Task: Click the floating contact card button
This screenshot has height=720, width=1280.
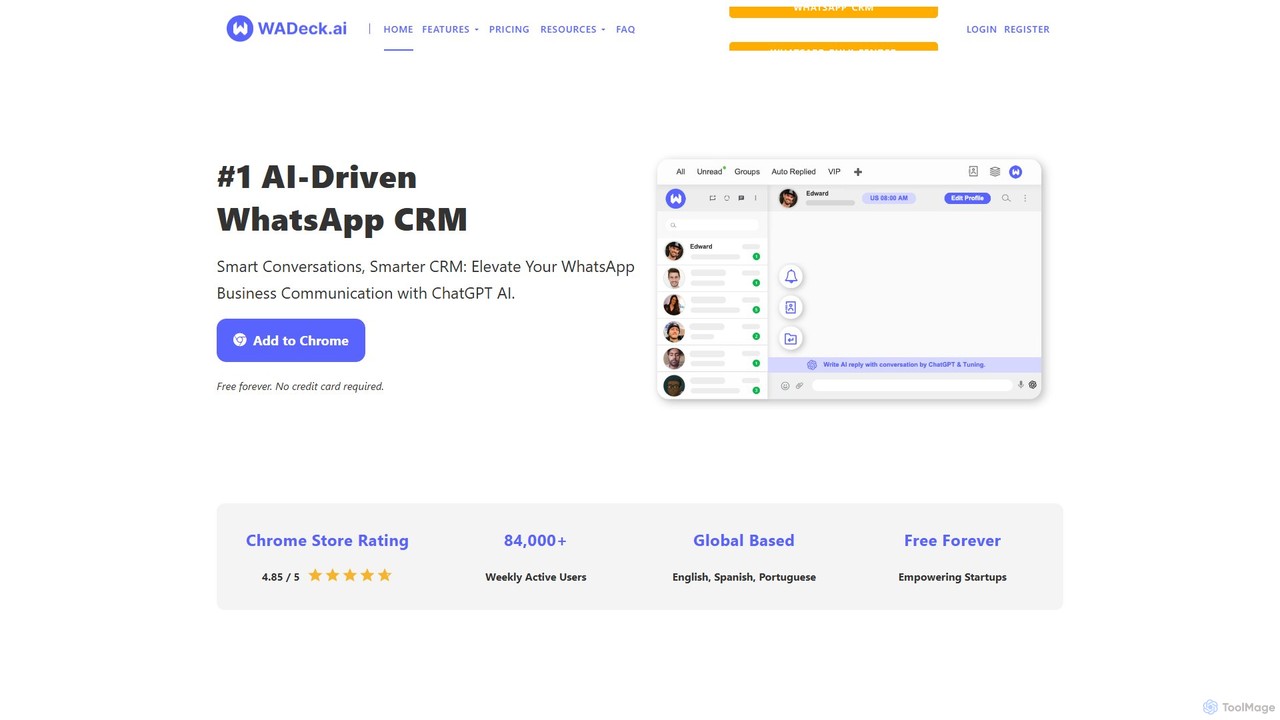Action: [791, 307]
